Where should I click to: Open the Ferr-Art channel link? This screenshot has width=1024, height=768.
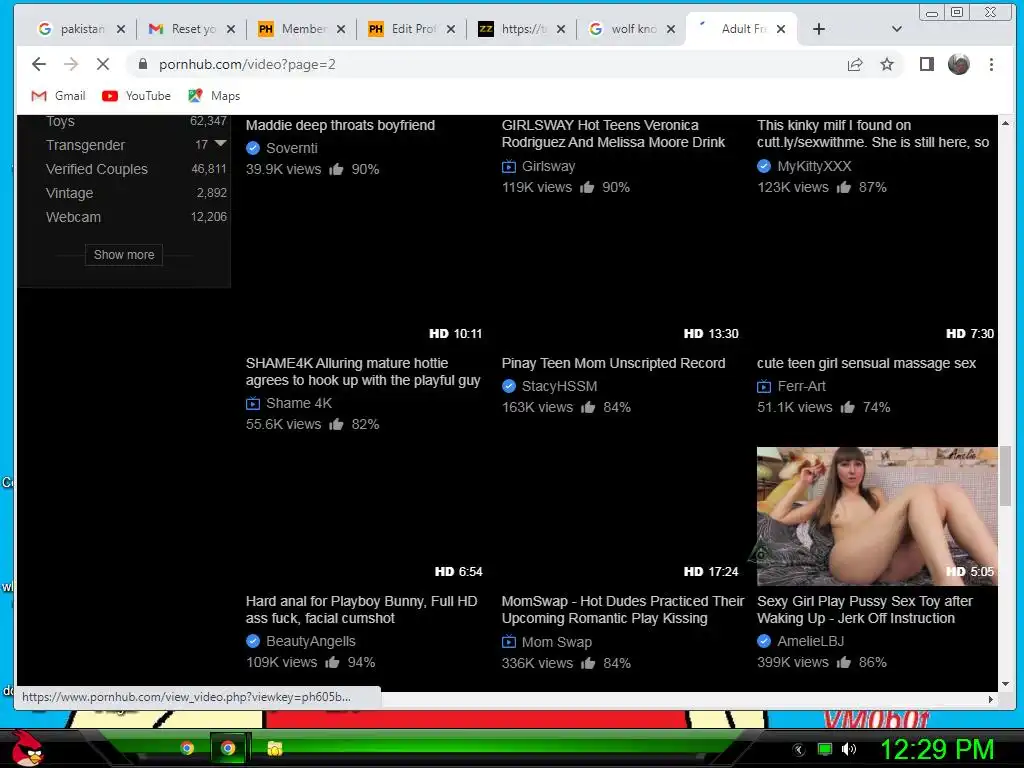801,387
